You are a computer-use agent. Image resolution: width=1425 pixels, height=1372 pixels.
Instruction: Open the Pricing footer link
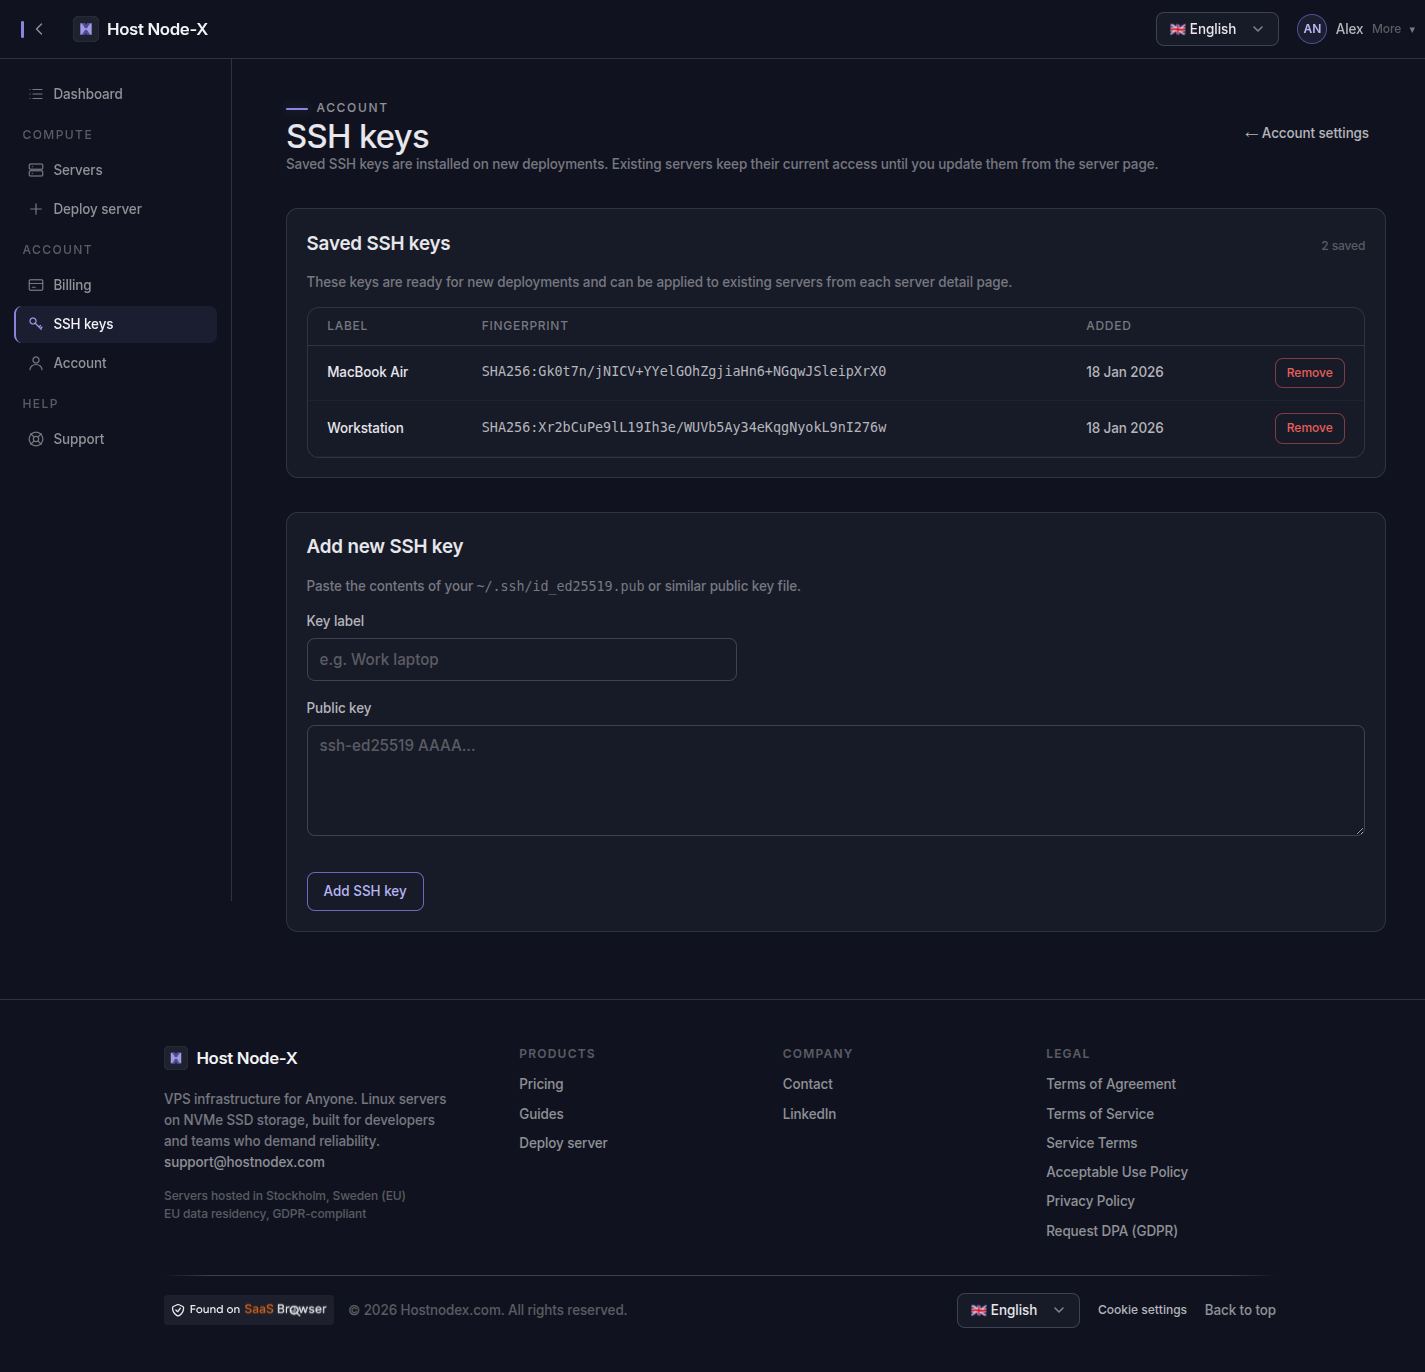pyautogui.click(x=541, y=1084)
